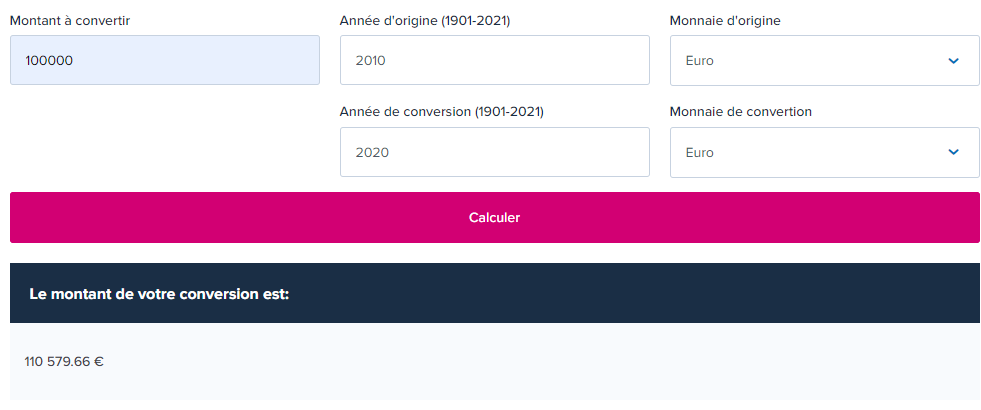Click the "Monnaie d'origine" label text
981x410 pixels.
click(725, 20)
